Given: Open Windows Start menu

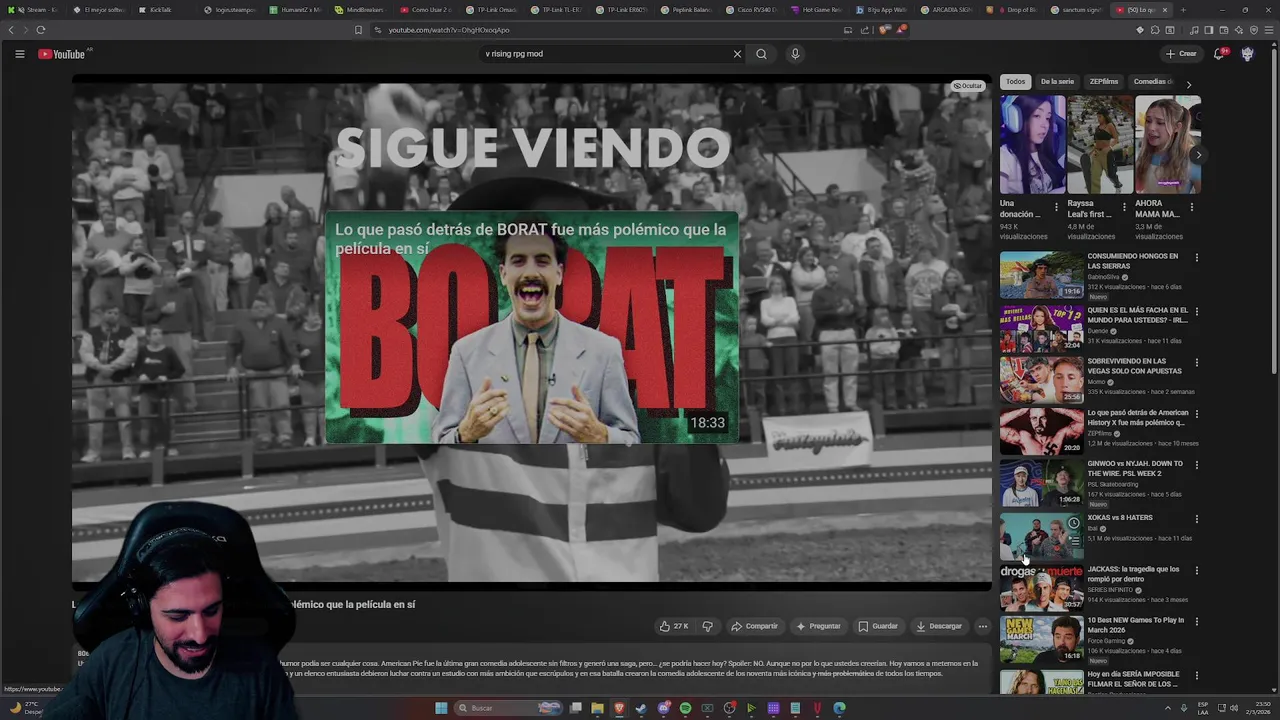Looking at the screenshot, I should pos(441,708).
